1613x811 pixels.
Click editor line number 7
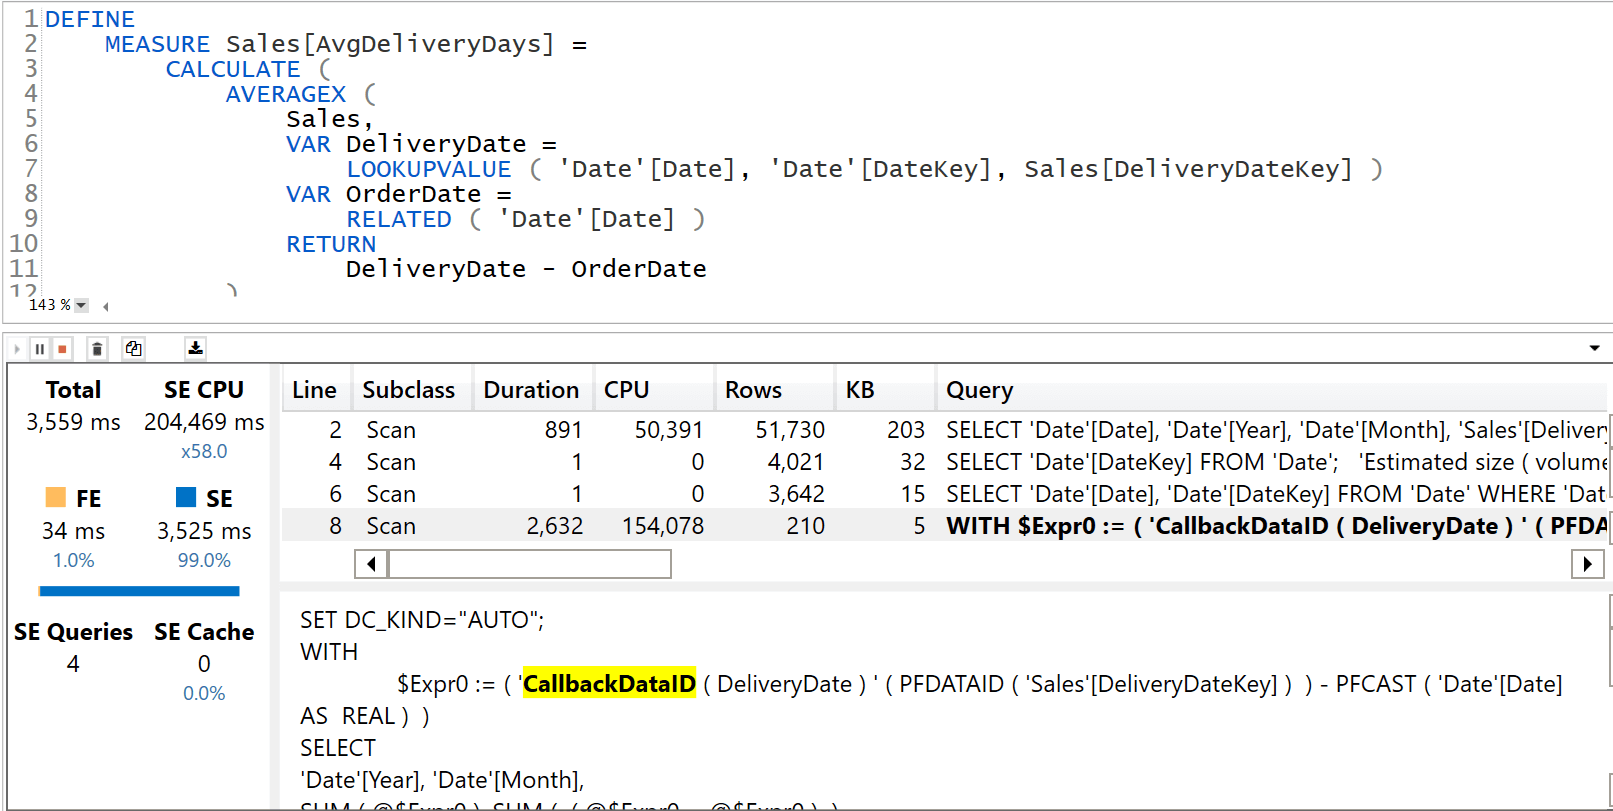31,168
